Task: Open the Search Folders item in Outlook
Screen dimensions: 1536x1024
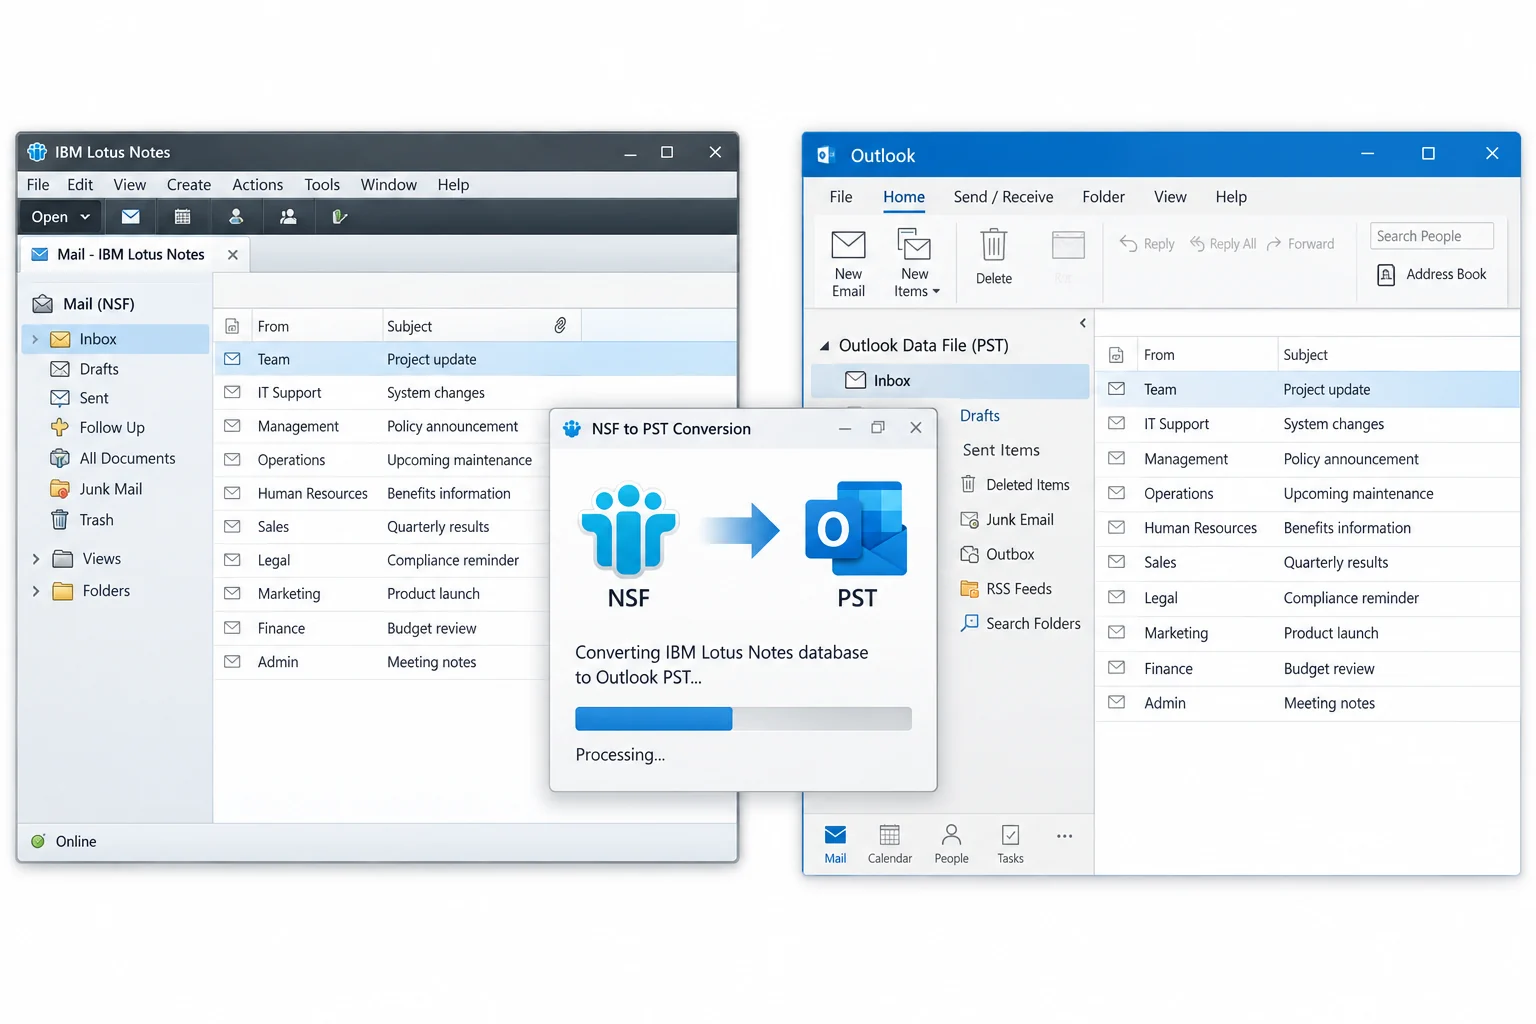Action: pos(1021,624)
